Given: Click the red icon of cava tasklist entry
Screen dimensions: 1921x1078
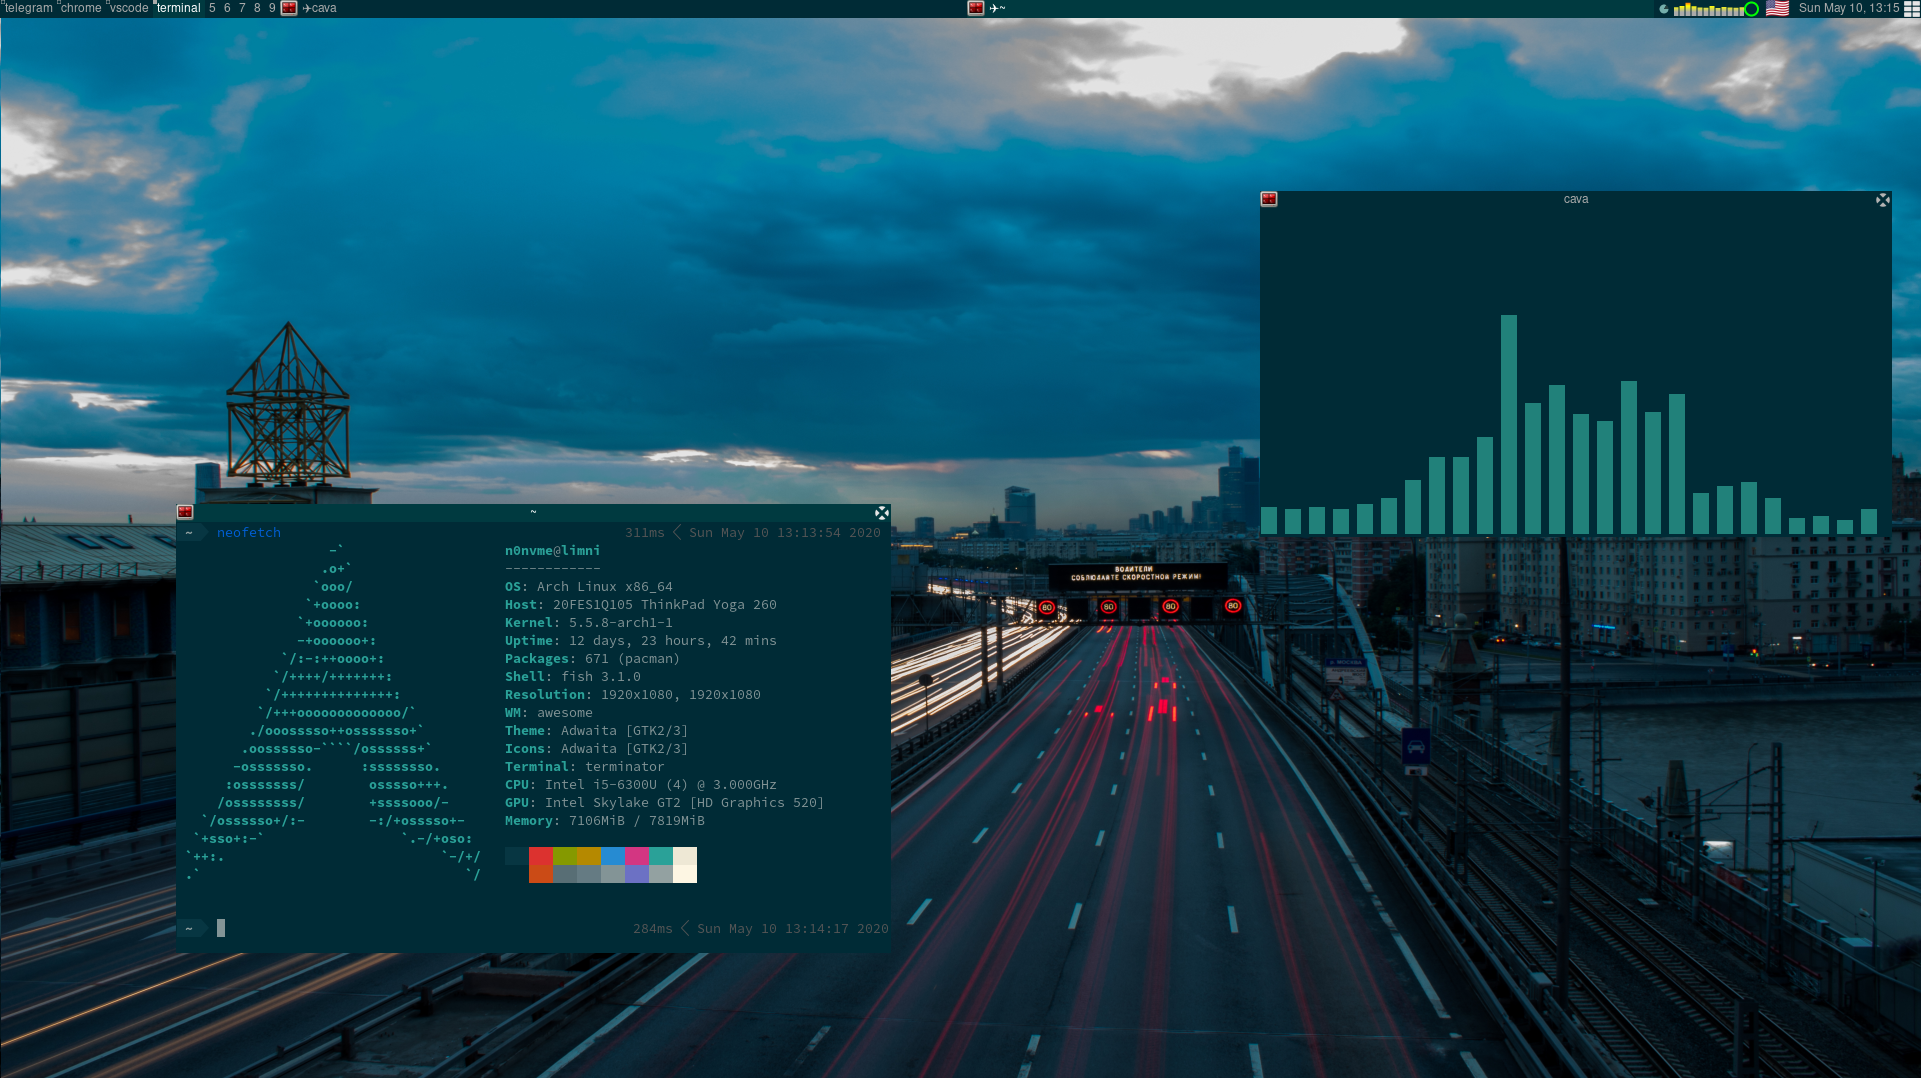Looking at the screenshot, I should (x=289, y=8).
